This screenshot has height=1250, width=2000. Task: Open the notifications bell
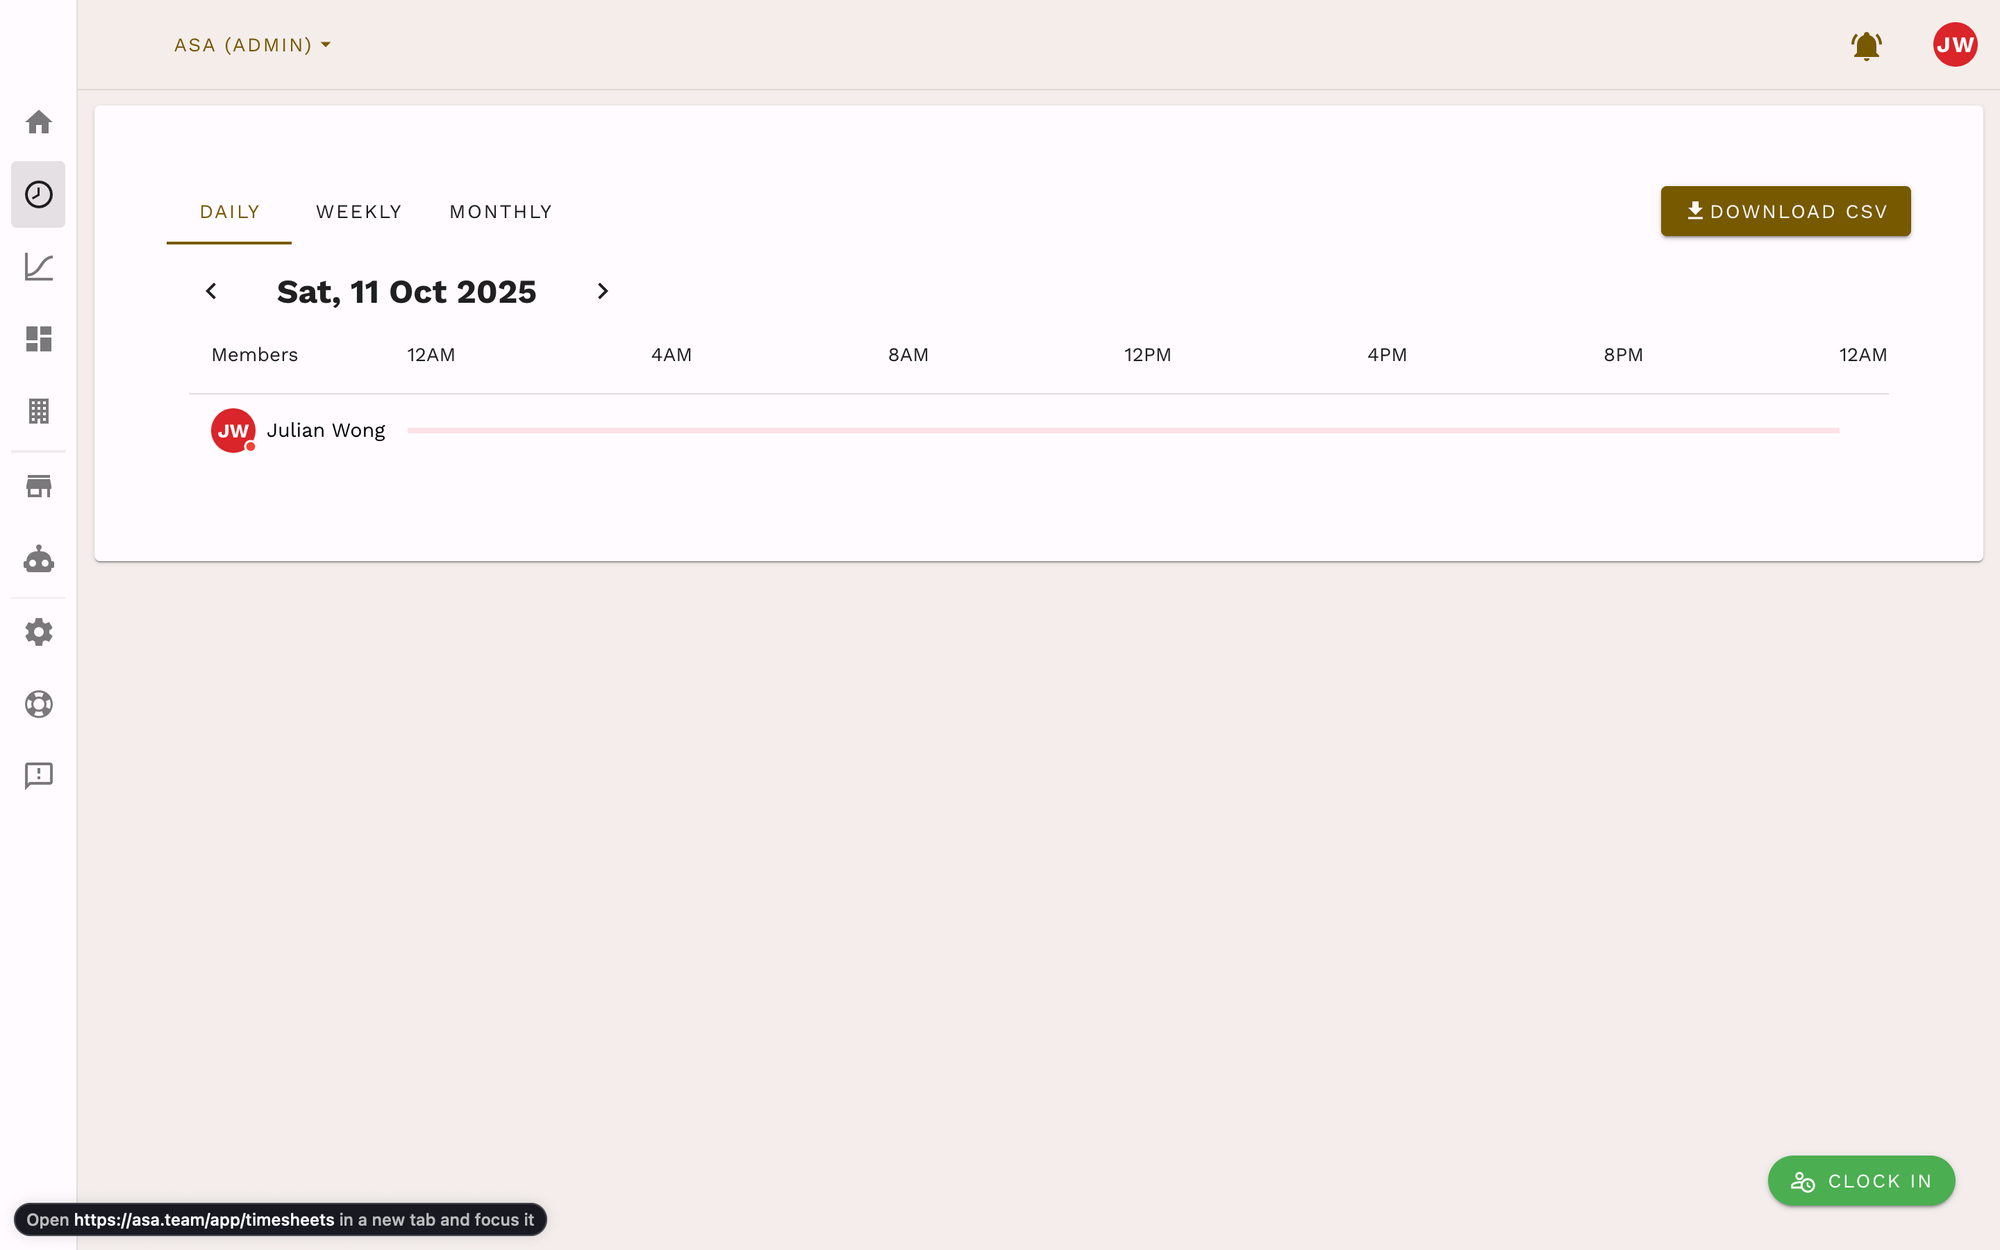pos(1866,46)
